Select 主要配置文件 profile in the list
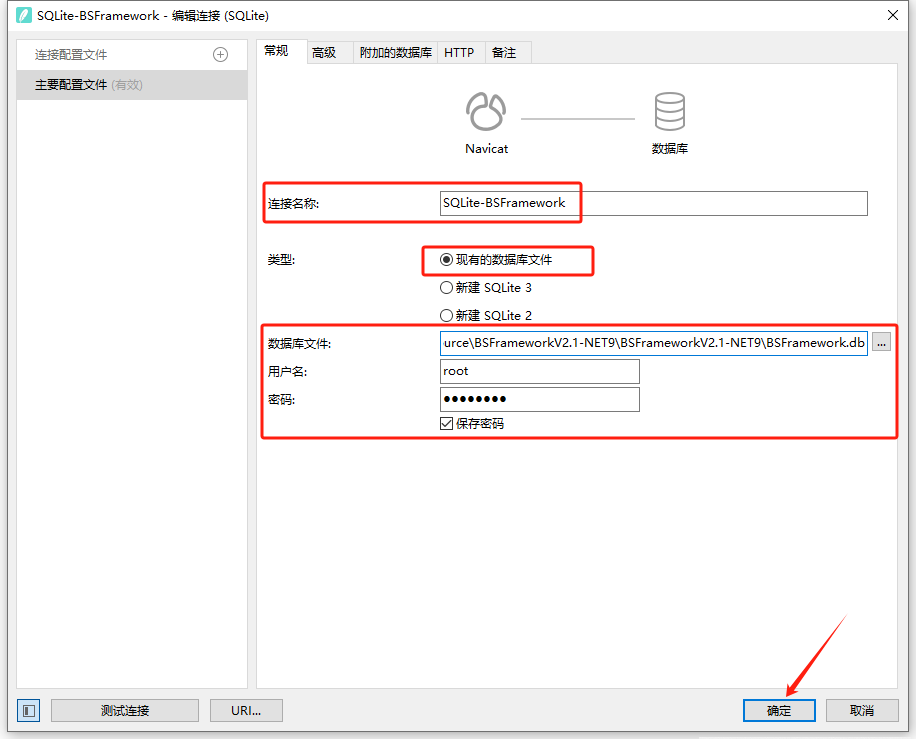Image resolution: width=916 pixels, height=739 pixels. 132,85
